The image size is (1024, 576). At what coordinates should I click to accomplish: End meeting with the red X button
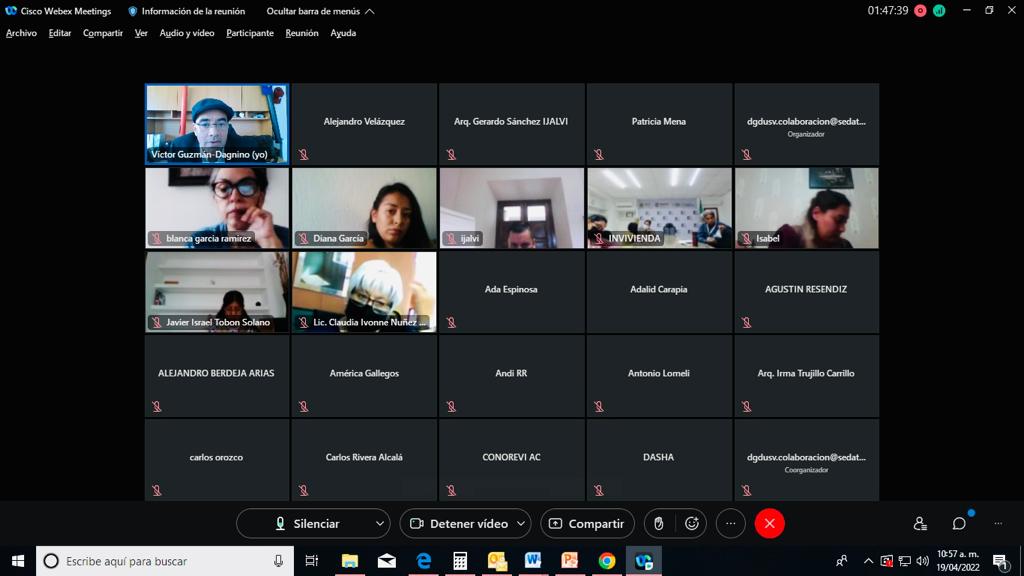[769, 524]
